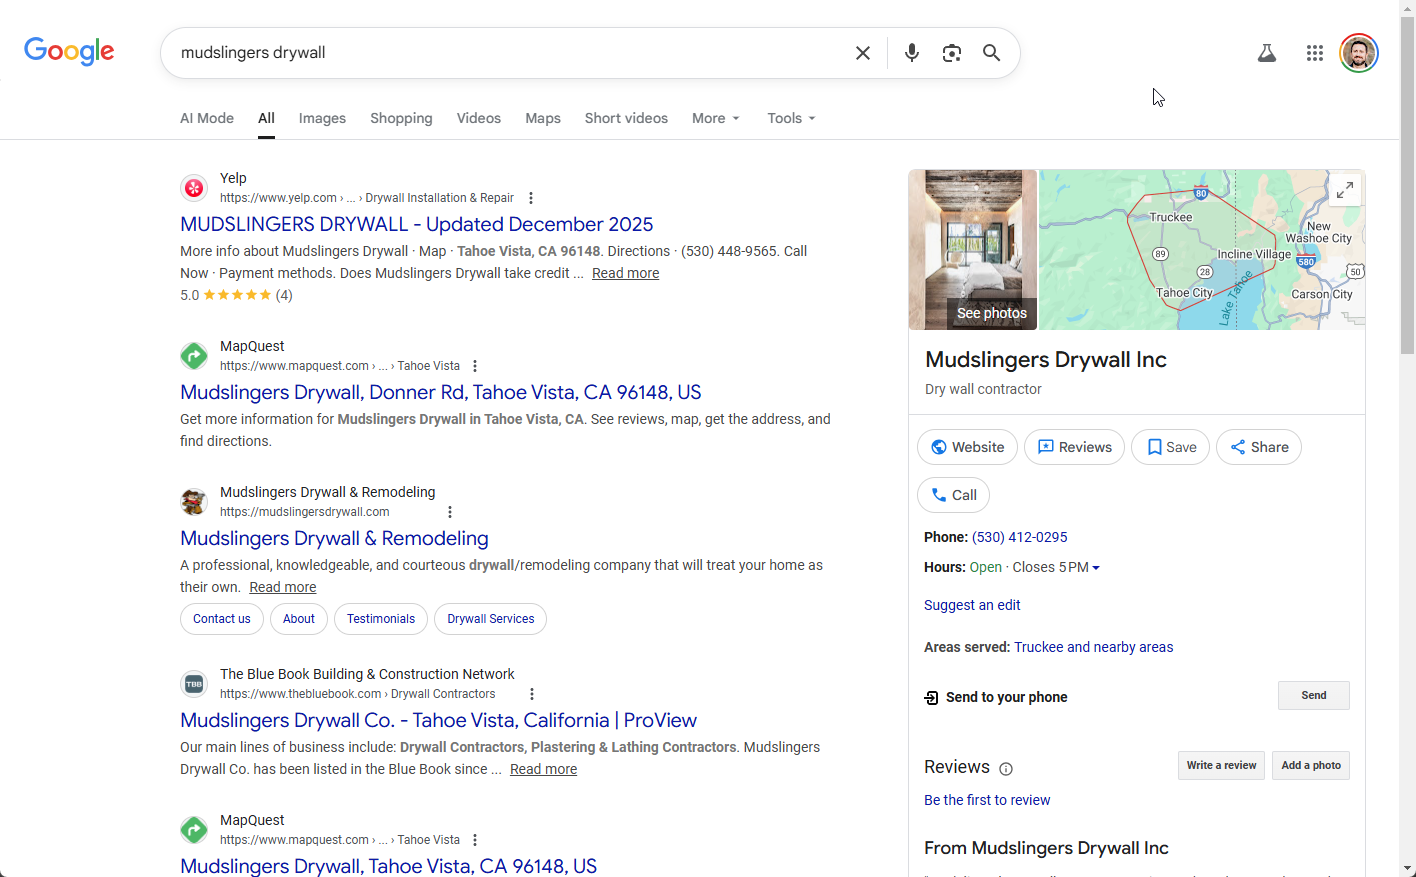Open the Google apps grid
The image size is (1416, 877).
[1315, 53]
